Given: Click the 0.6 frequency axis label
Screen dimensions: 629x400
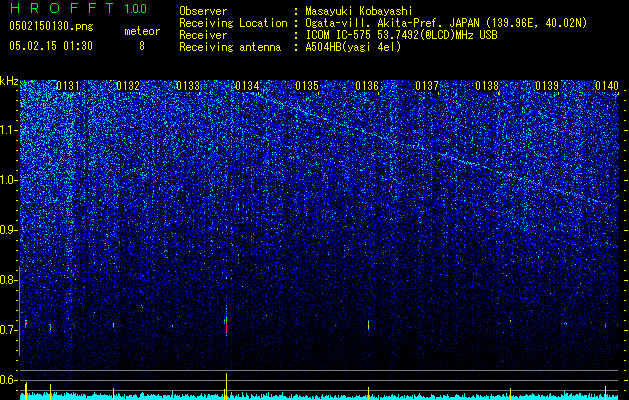Looking at the screenshot, I should pyautogui.click(x=8, y=380).
